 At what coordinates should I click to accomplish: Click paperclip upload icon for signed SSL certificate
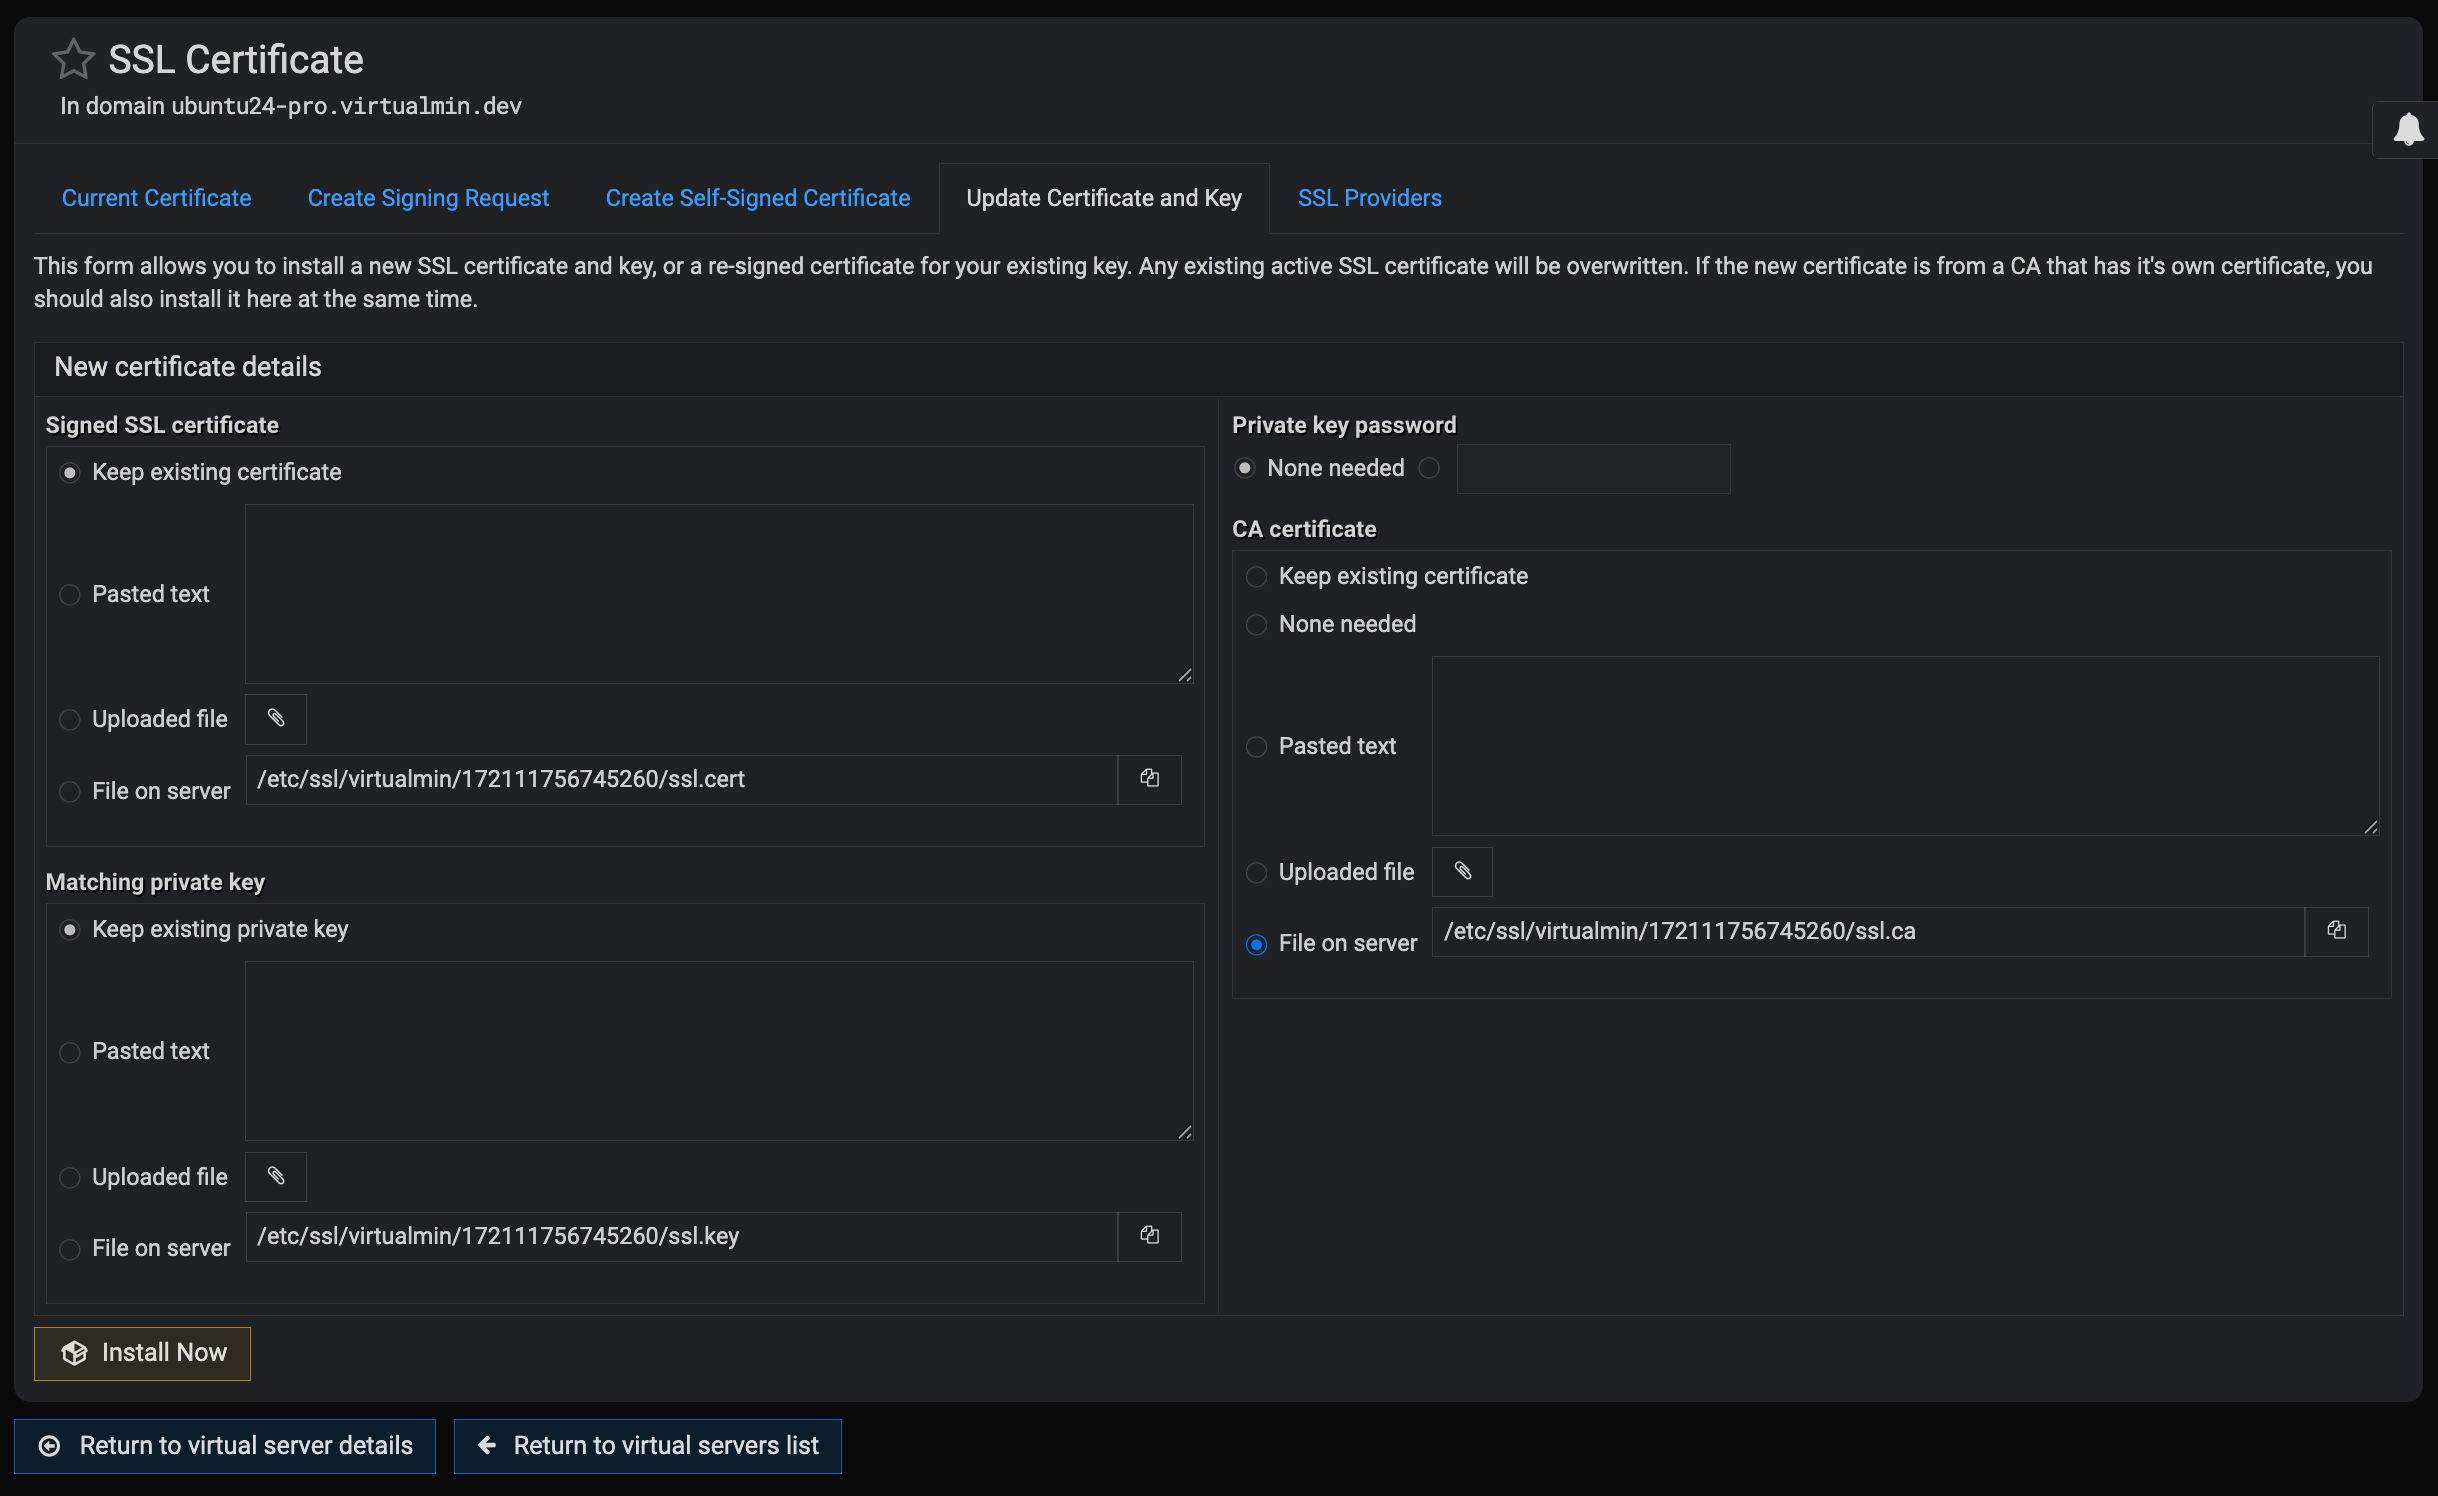point(276,719)
